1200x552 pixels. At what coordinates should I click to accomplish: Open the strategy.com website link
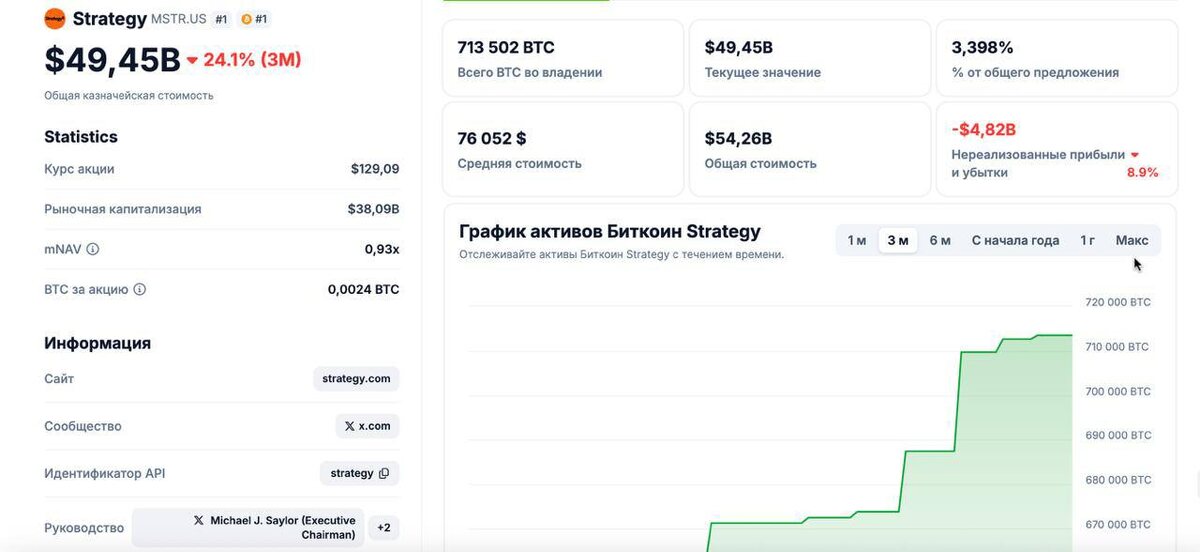[x=356, y=379]
